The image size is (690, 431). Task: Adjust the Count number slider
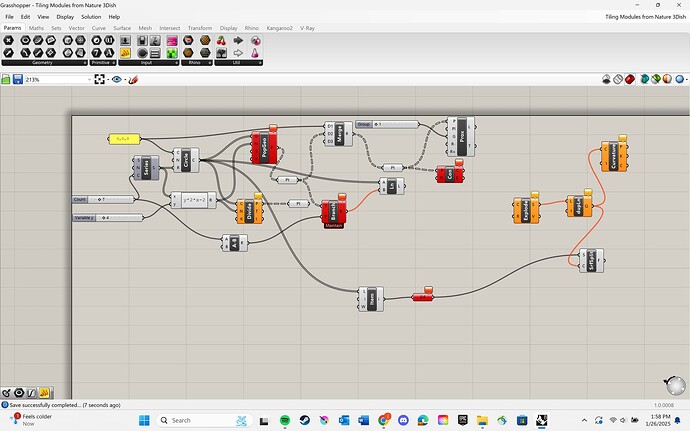(x=103, y=199)
